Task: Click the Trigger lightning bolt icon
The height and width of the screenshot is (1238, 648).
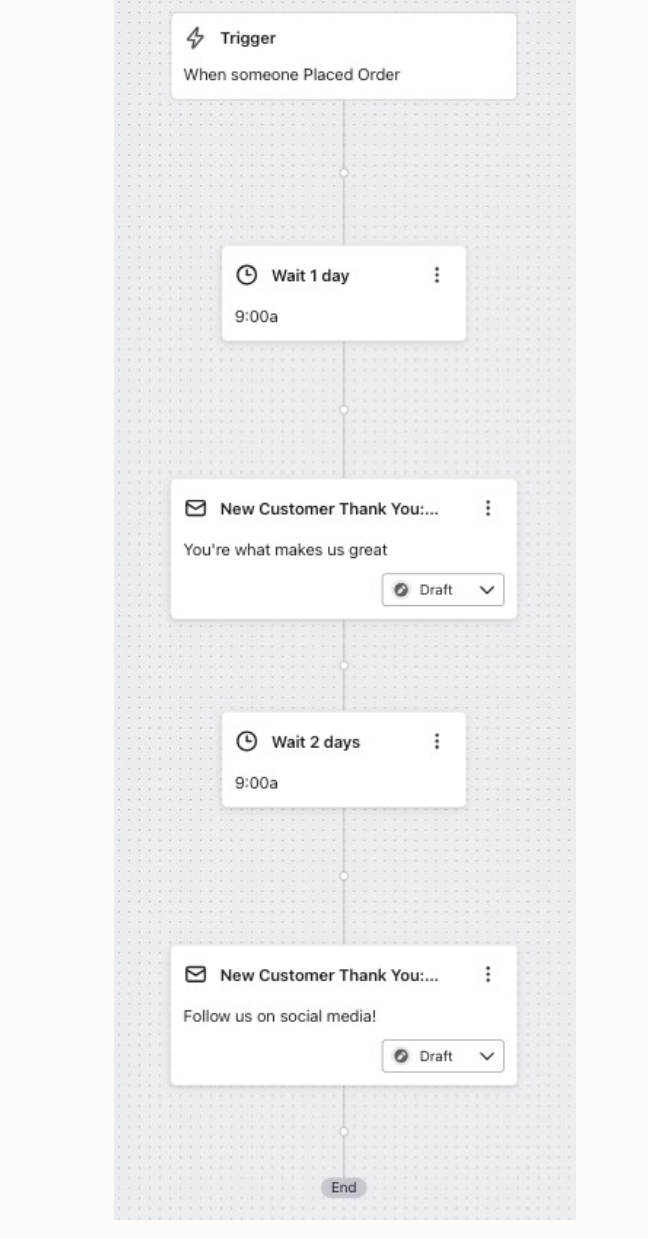Action: coord(195,39)
